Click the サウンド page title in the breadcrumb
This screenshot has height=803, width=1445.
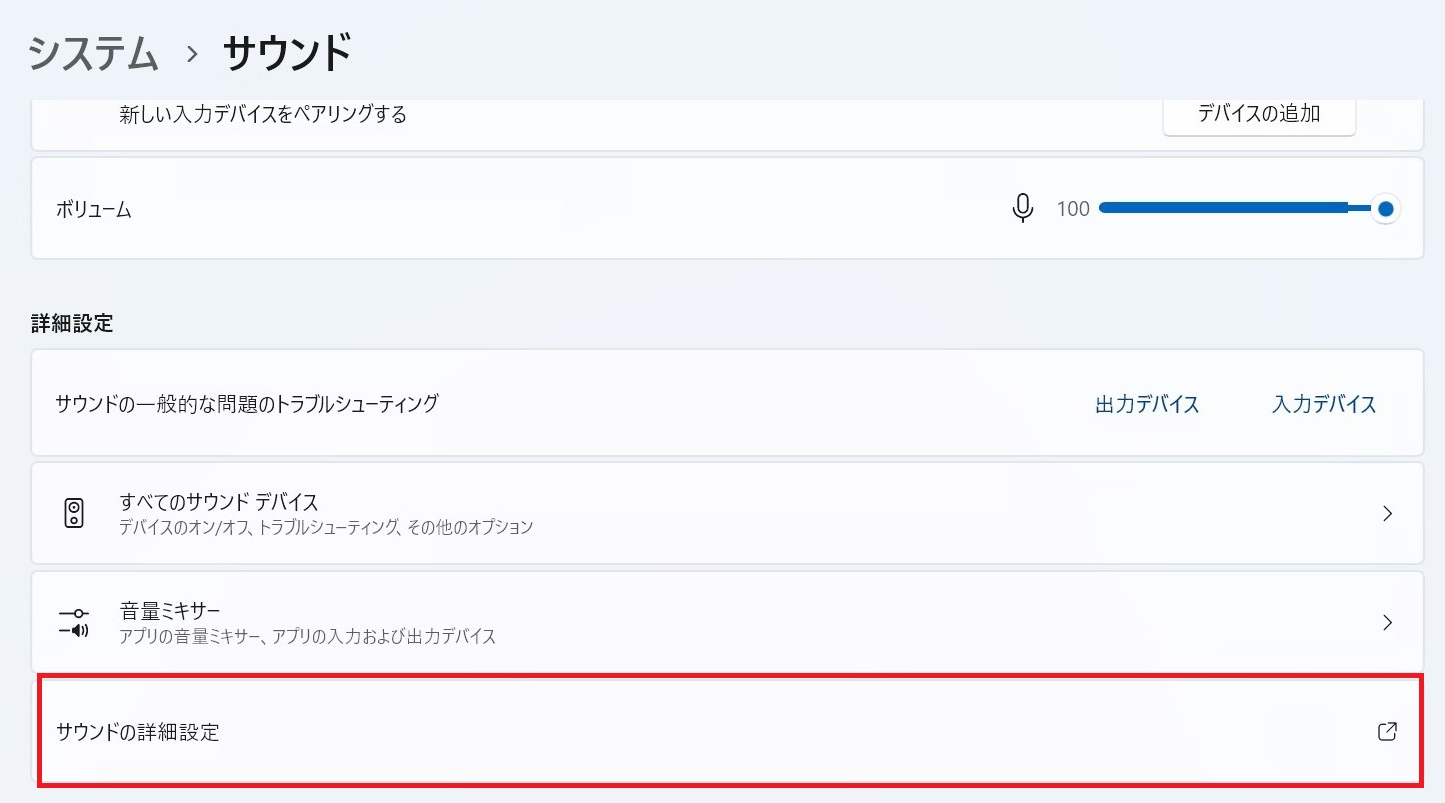coord(287,54)
